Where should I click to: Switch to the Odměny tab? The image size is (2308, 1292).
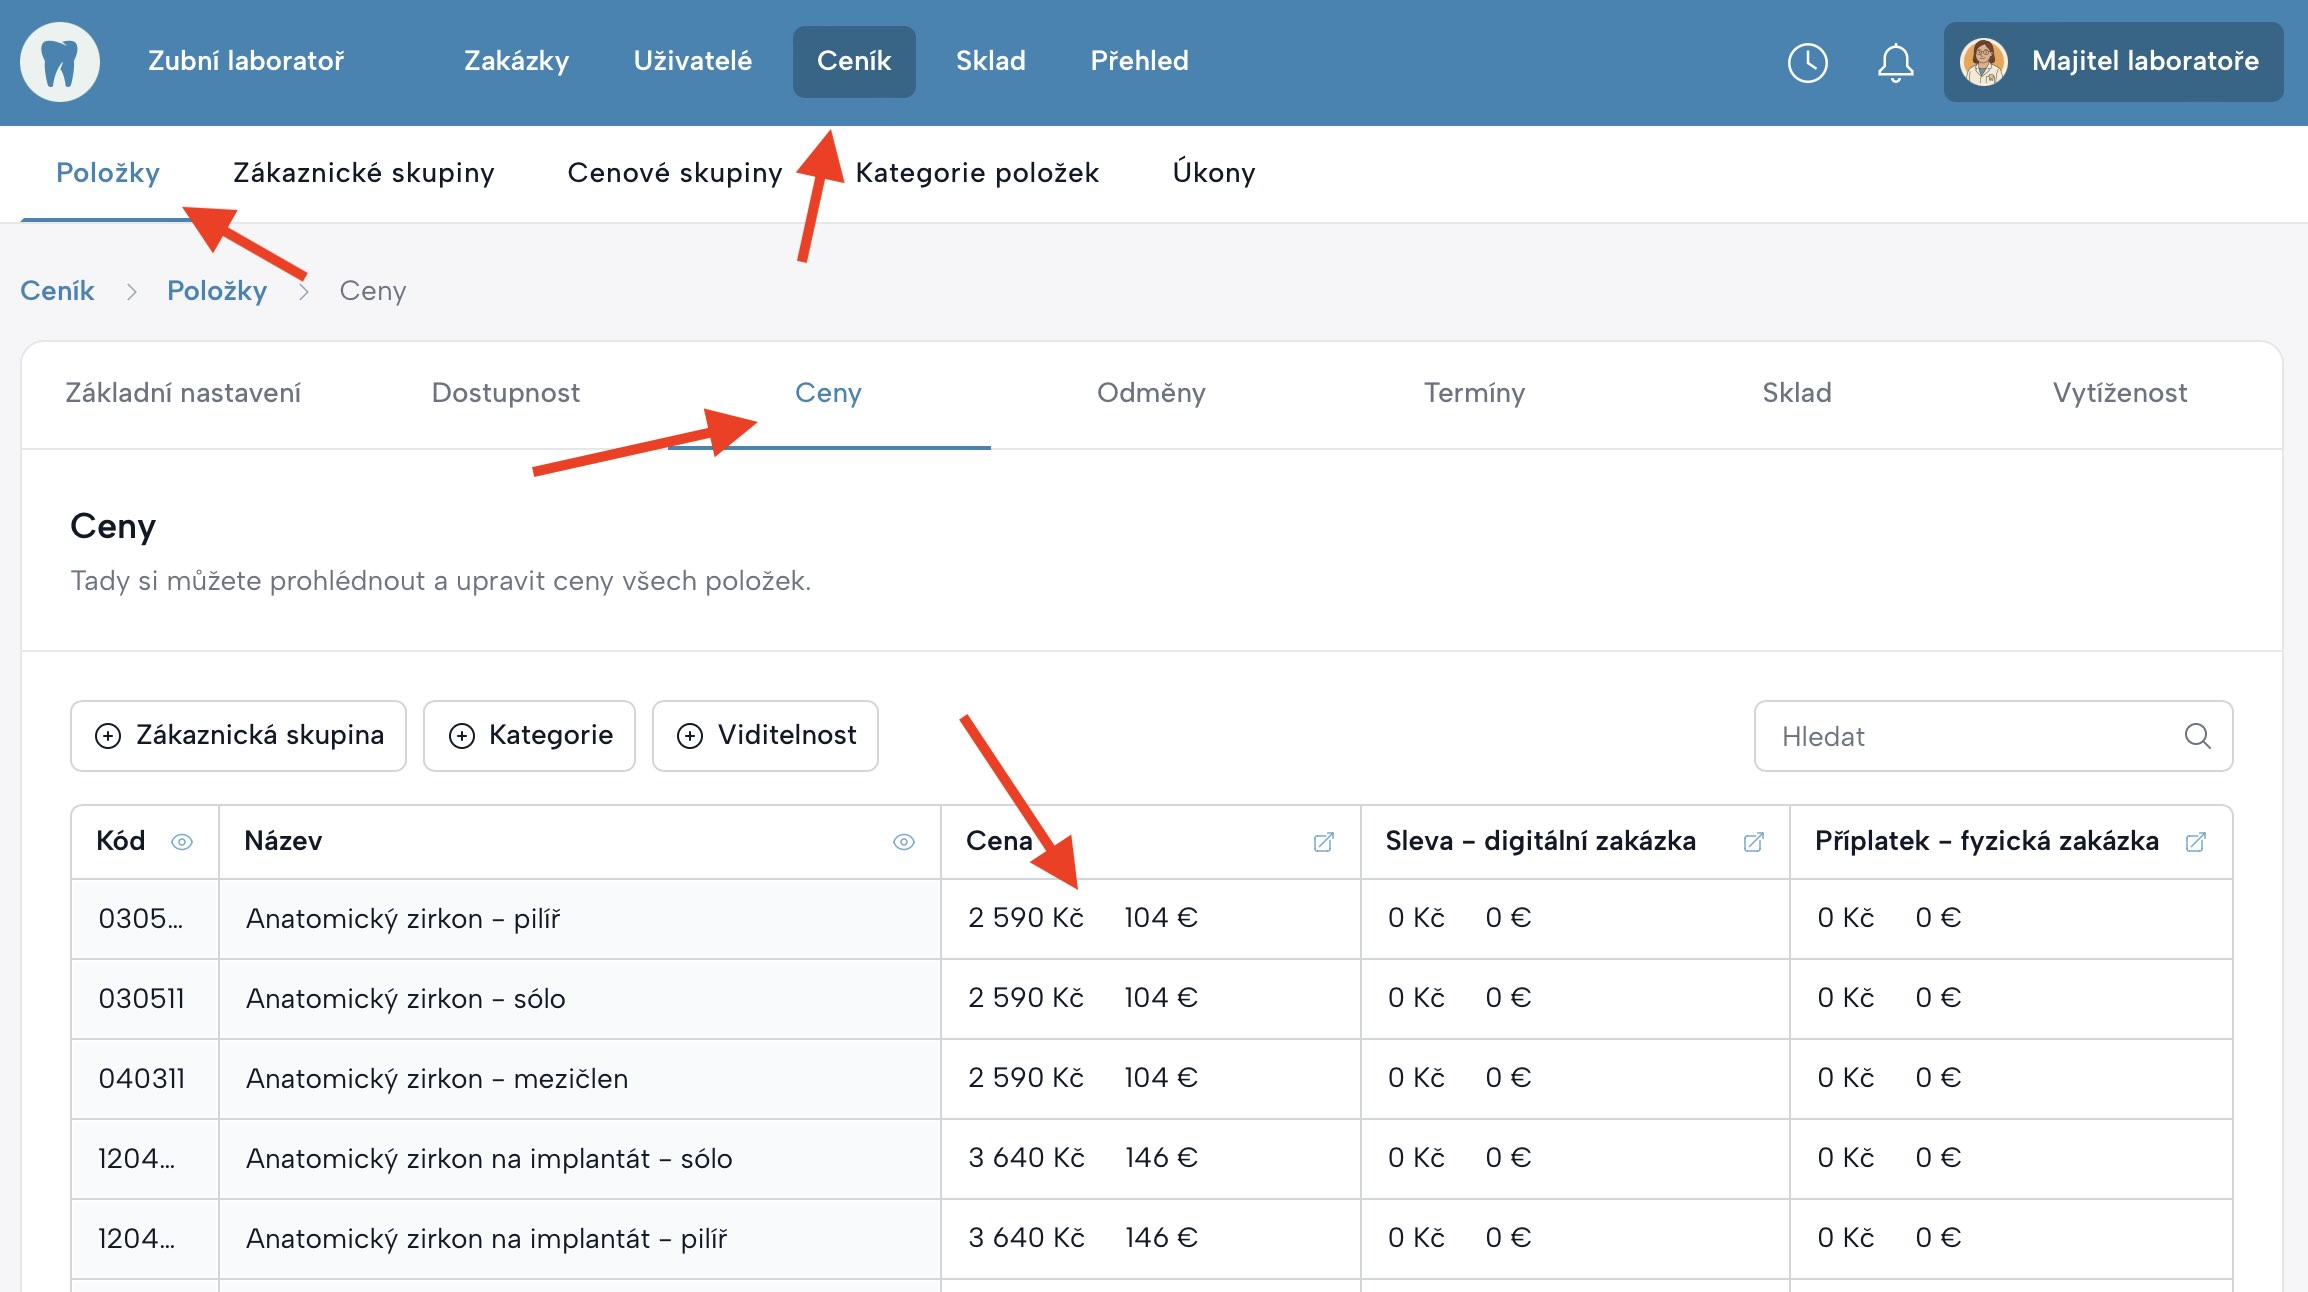(1151, 393)
